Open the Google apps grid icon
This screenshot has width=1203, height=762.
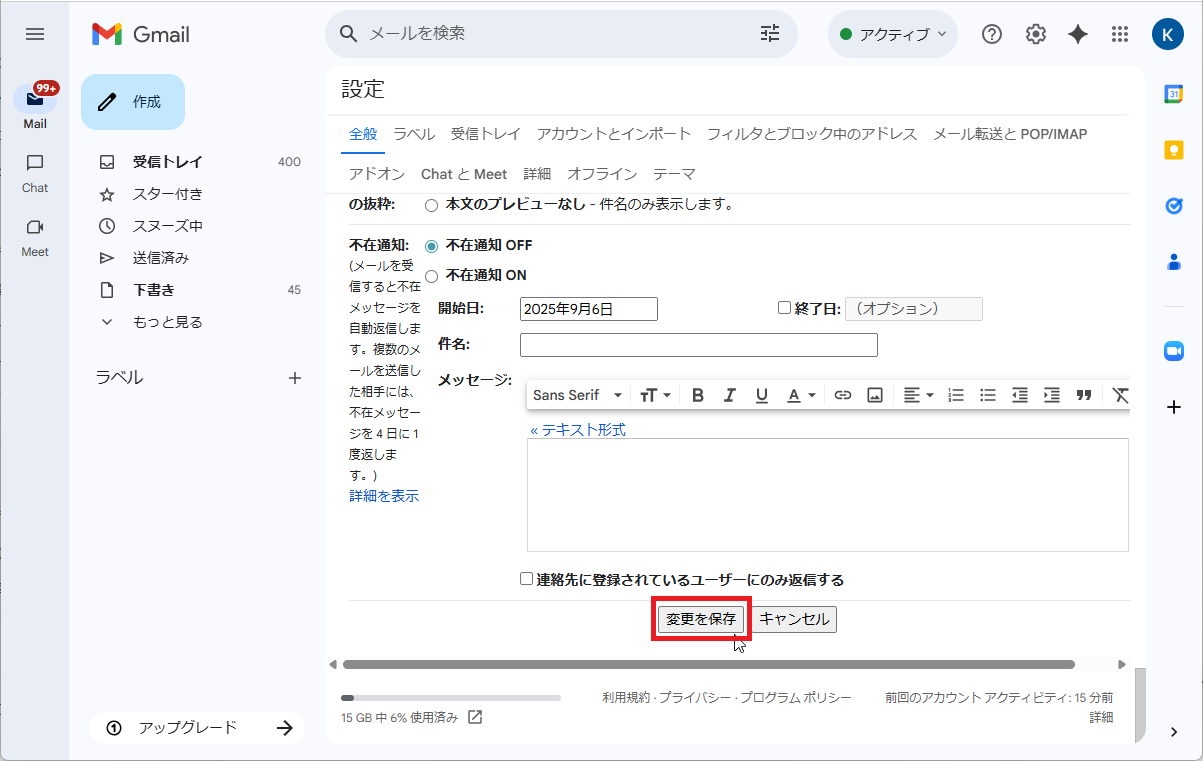point(1120,33)
